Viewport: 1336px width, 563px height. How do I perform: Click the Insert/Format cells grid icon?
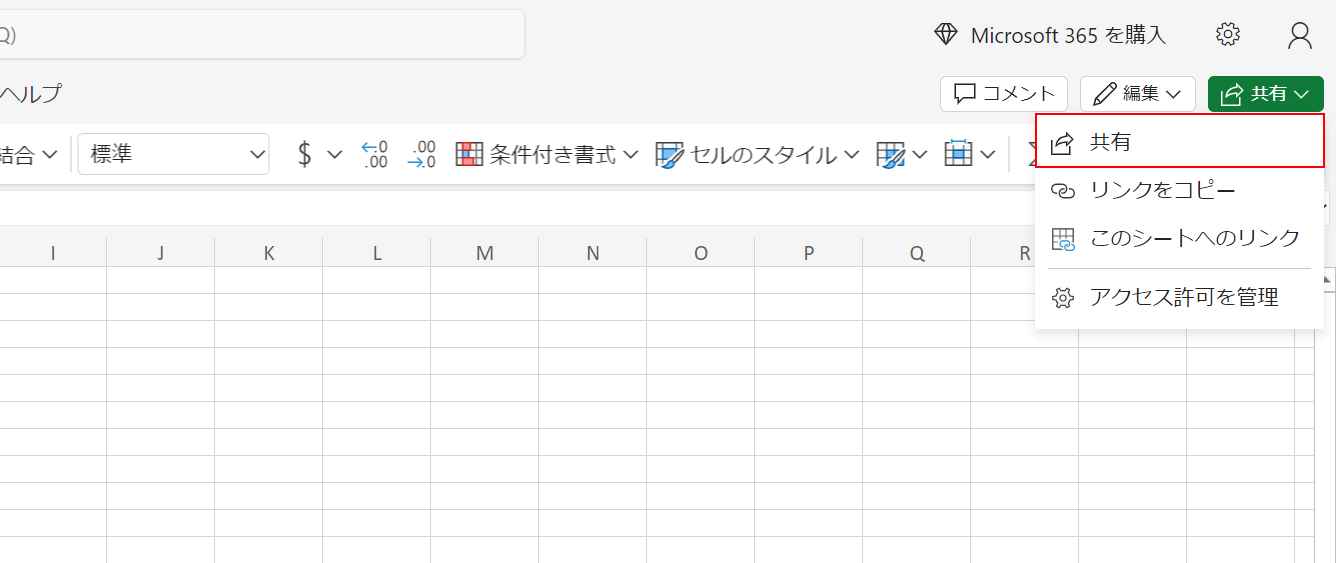pyautogui.click(x=959, y=154)
